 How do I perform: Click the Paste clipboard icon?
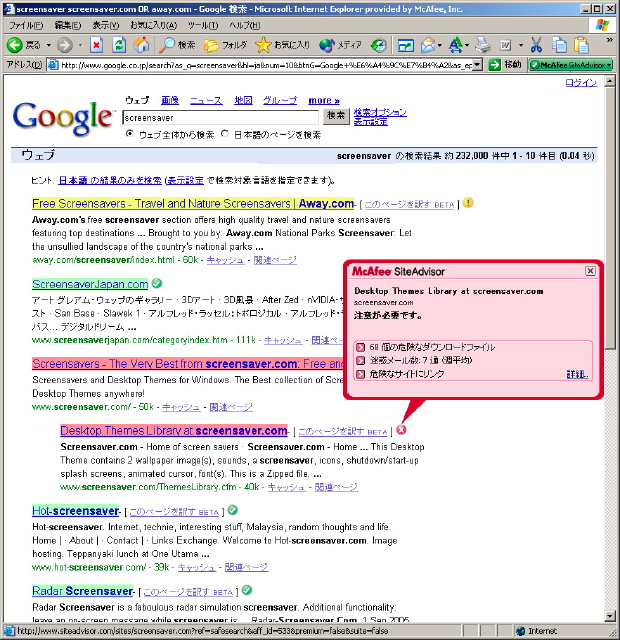pyautogui.click(x=581, y=45)
